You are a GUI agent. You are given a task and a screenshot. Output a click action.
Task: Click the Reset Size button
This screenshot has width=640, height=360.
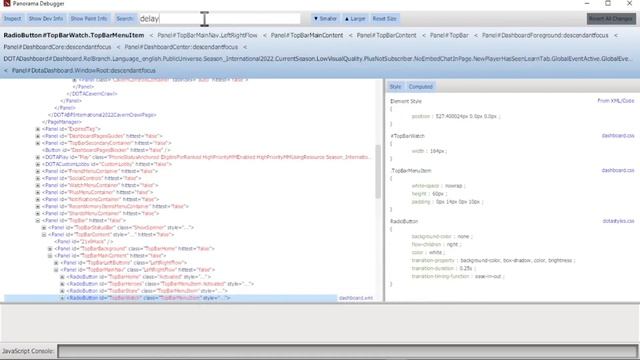(x=384, y=19)
